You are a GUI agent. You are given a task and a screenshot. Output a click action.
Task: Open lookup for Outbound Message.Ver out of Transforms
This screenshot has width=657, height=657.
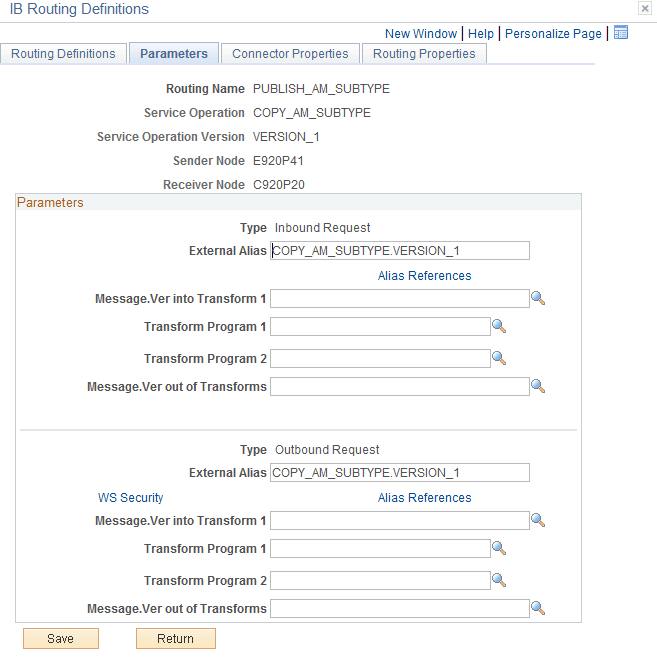pyautogui.click(x=538, y=608)
